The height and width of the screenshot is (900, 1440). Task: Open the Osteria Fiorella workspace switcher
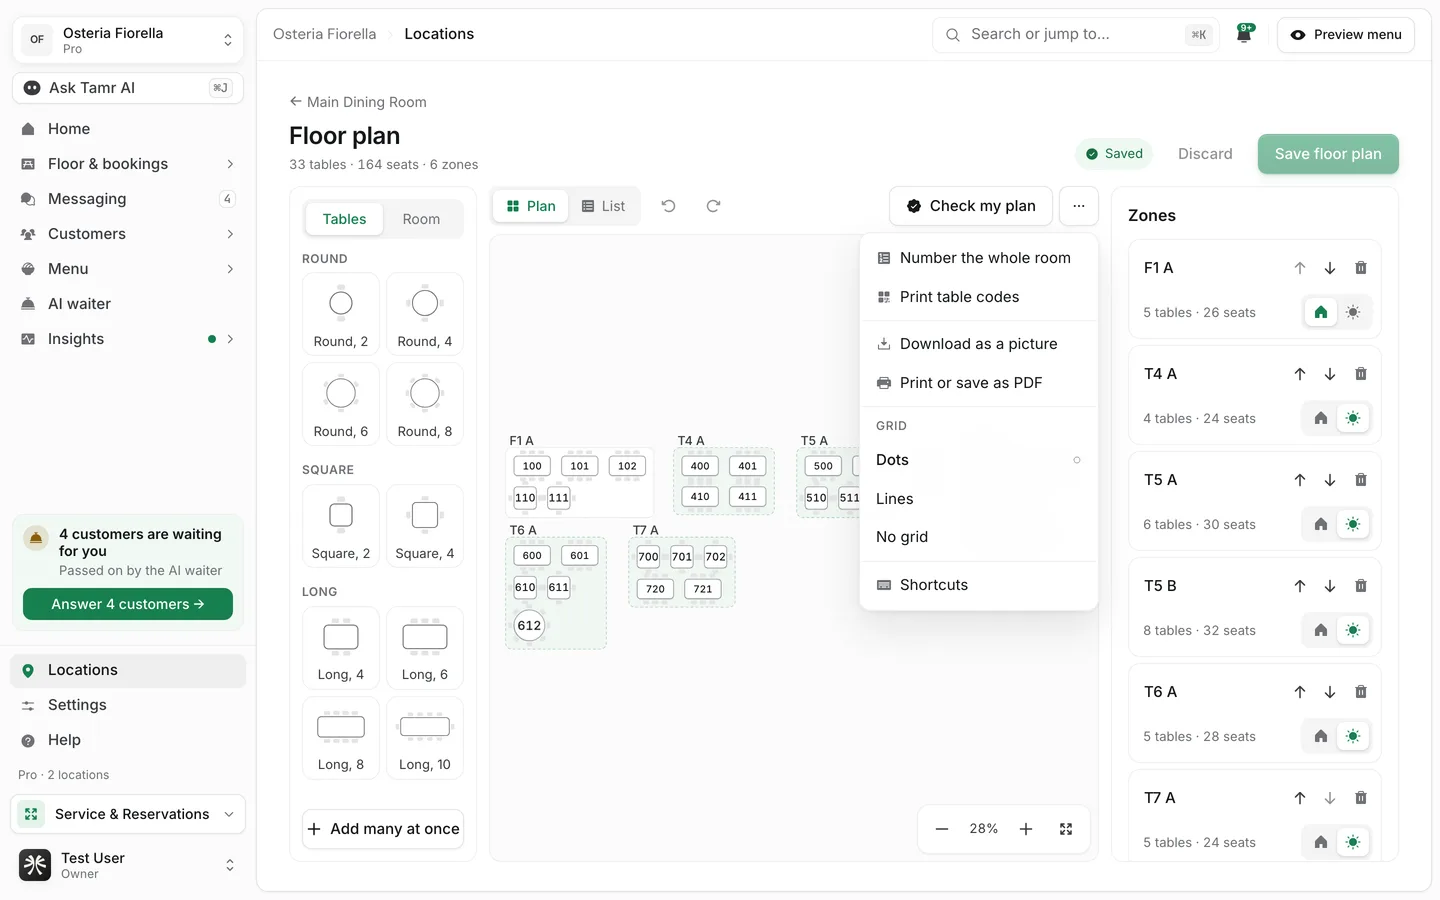pyautogui.click(x=128, y=40)
